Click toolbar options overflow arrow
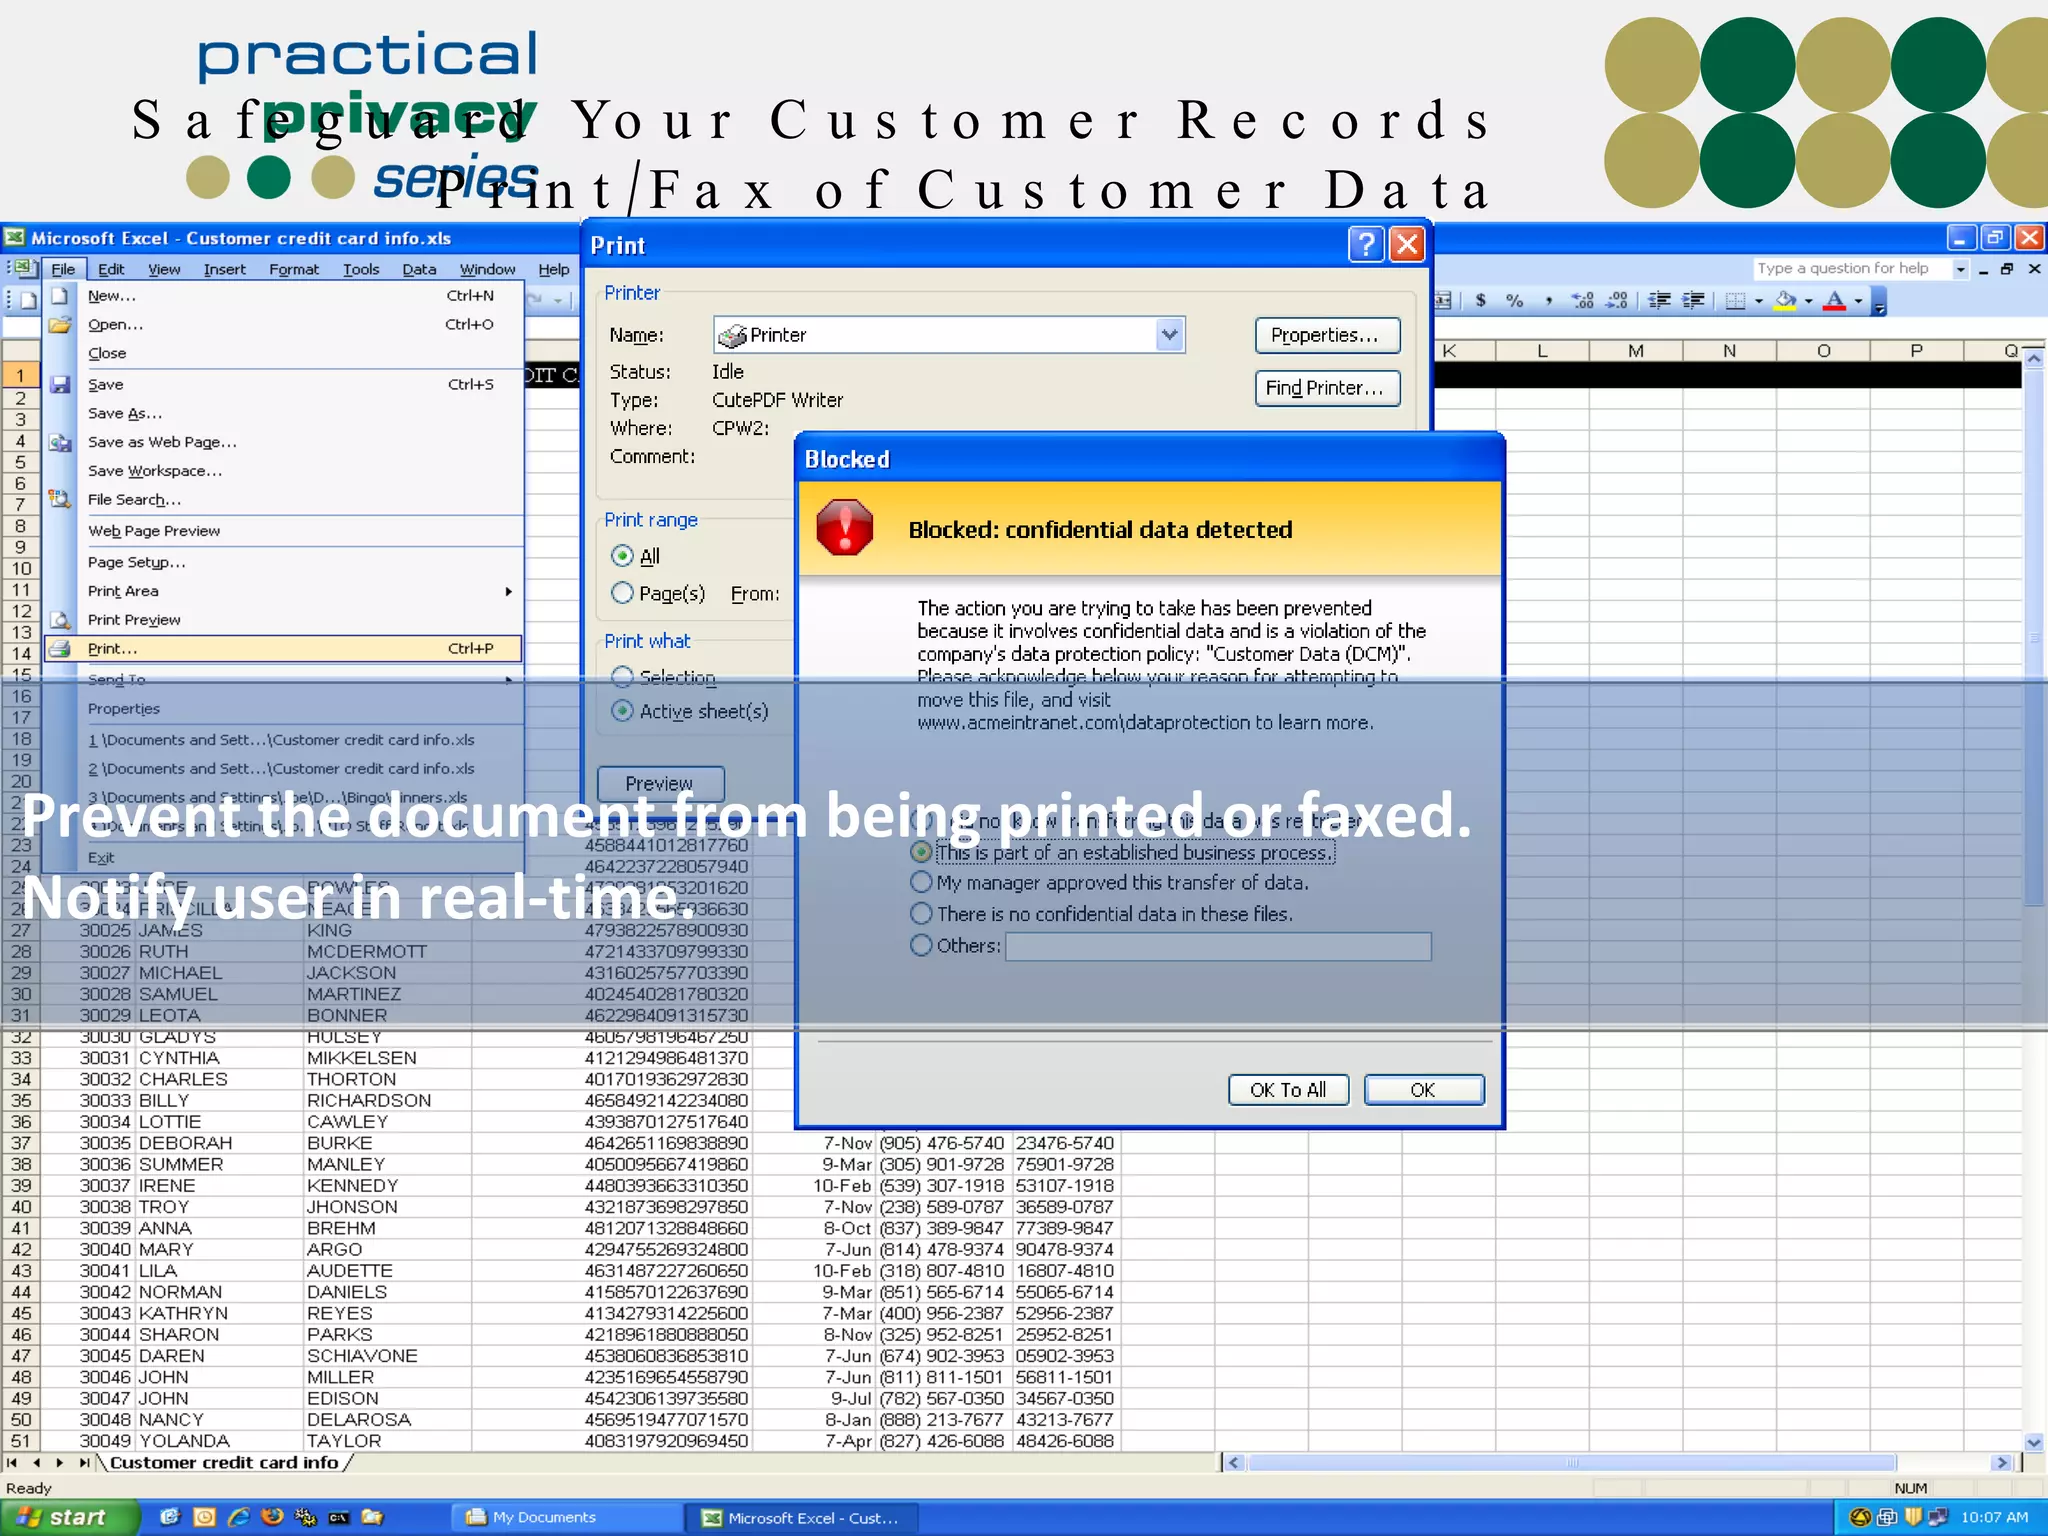 point(1879,302)
